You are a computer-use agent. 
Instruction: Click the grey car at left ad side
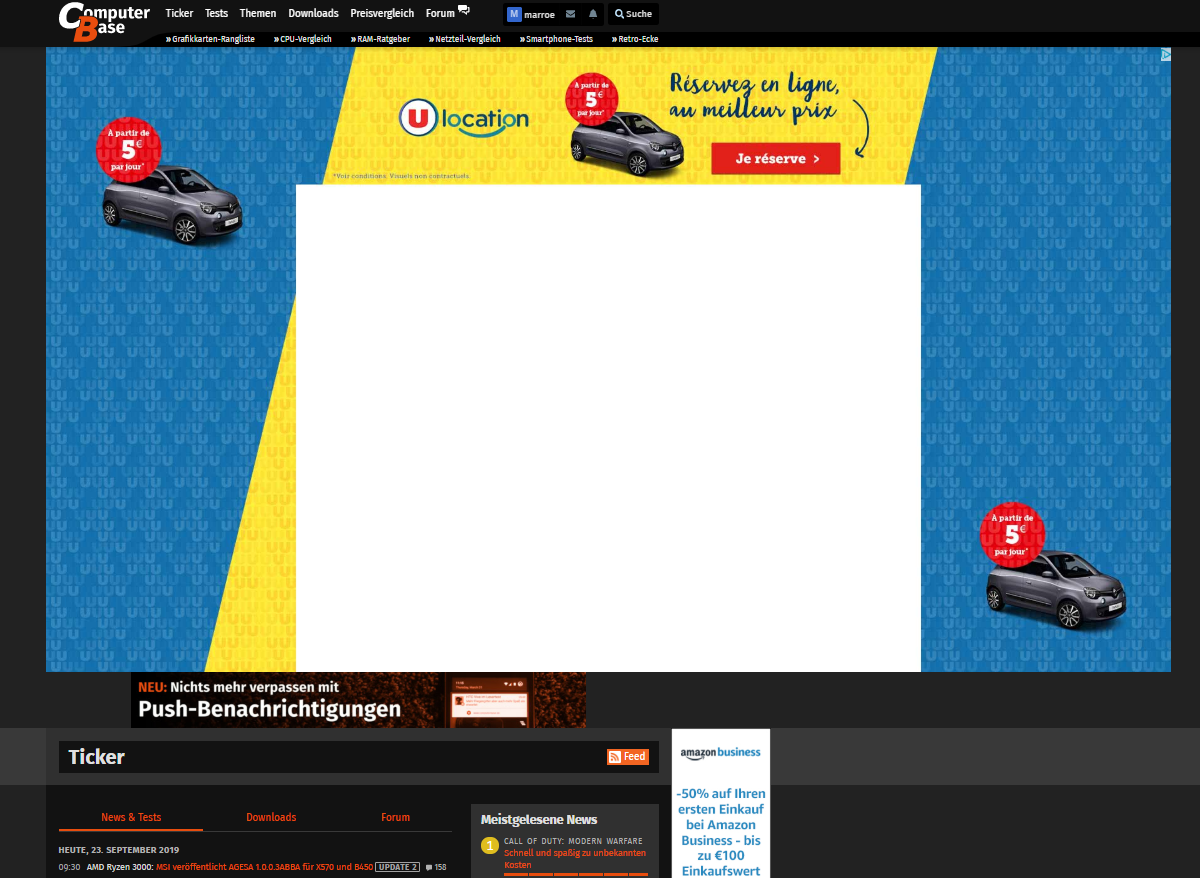173,204
